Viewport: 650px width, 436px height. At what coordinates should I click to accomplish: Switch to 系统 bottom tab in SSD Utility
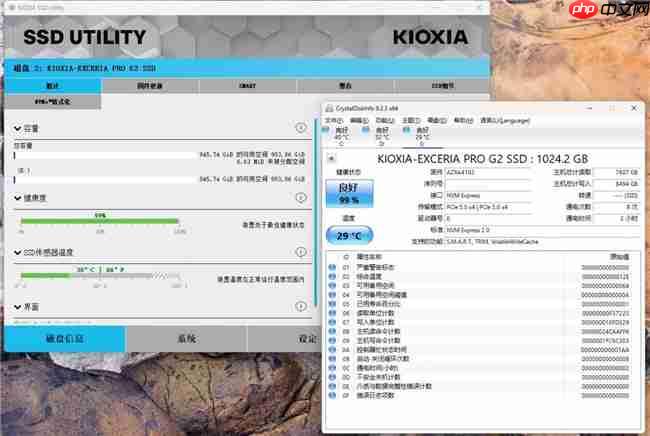tap(187, 339)
